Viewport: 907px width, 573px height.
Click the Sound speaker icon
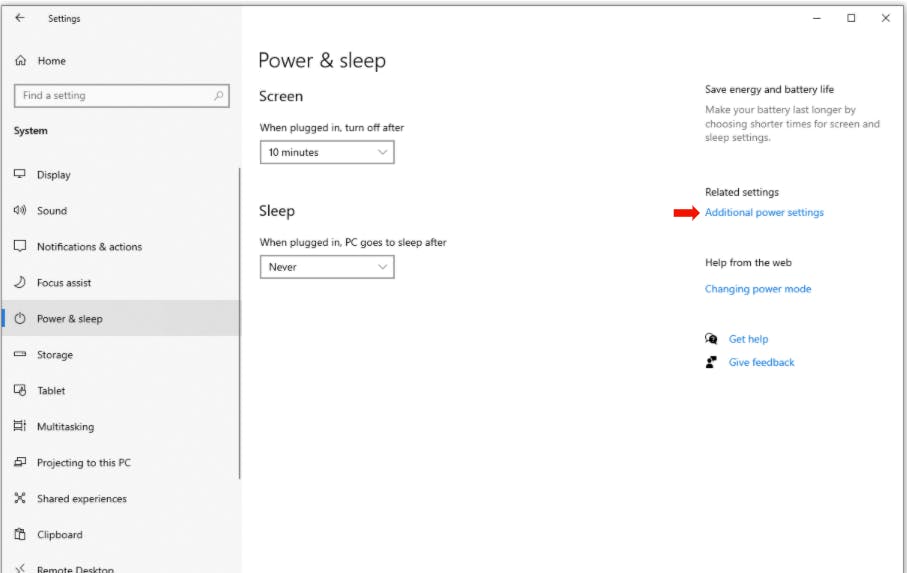point(20,211)
